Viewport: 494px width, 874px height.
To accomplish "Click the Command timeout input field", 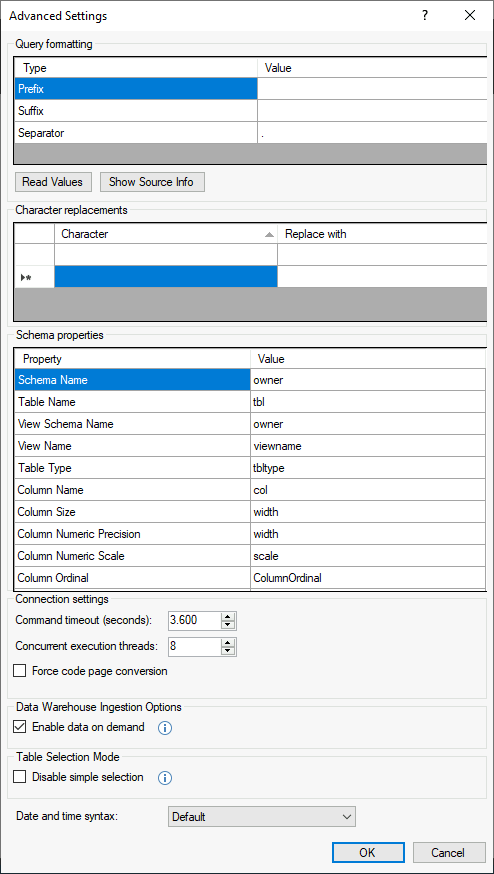I will pyautogui.click(x=195, y=620).
